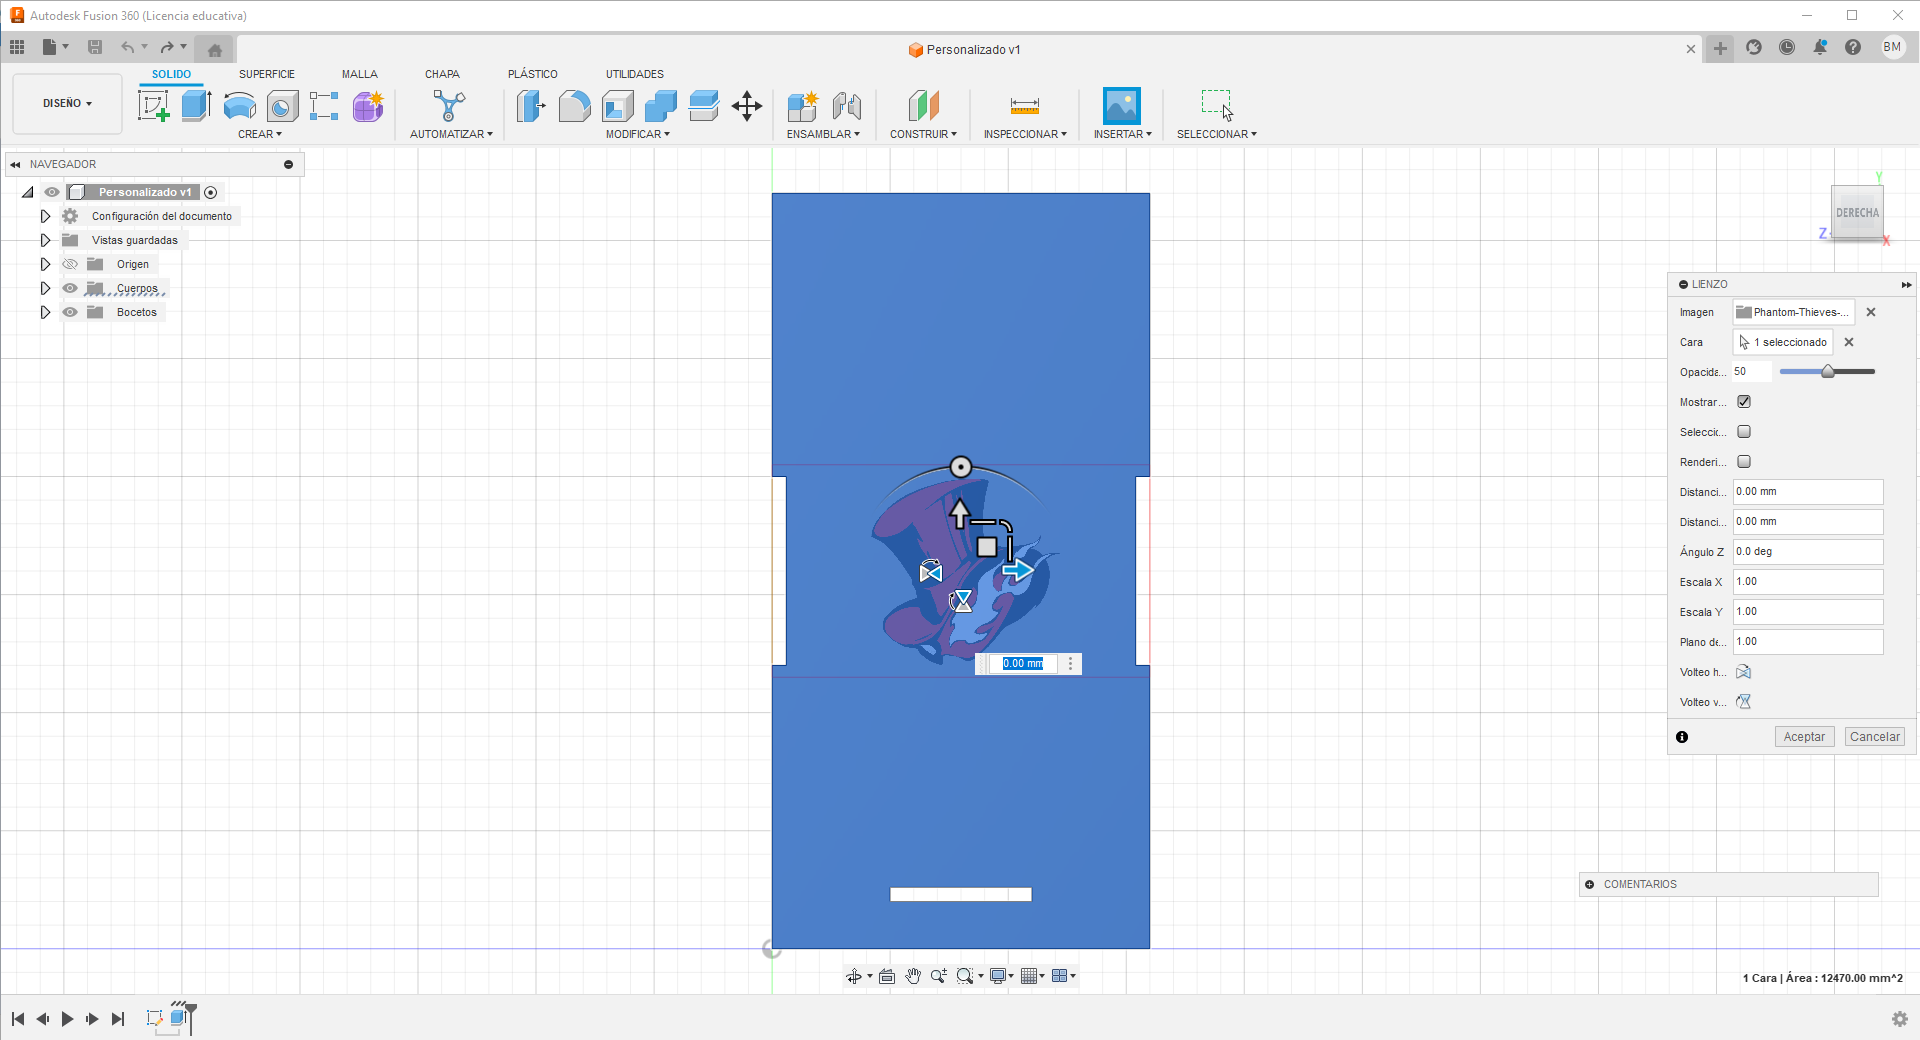The image size is (1920, 1040).
Task: Select the Fillet tool
Action: pos(574,106)
